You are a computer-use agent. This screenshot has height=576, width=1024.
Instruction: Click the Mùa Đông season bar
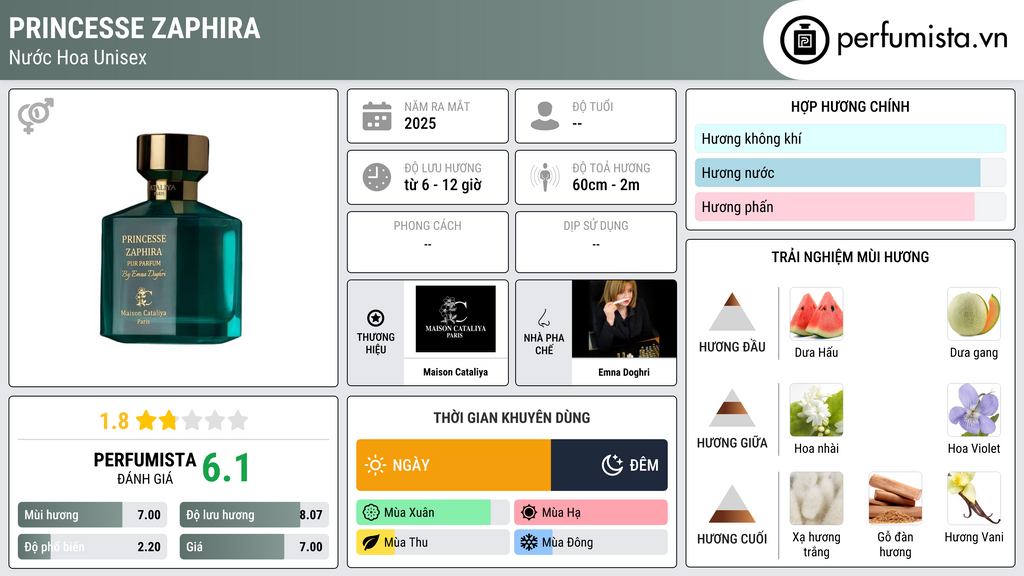(590, 542)
